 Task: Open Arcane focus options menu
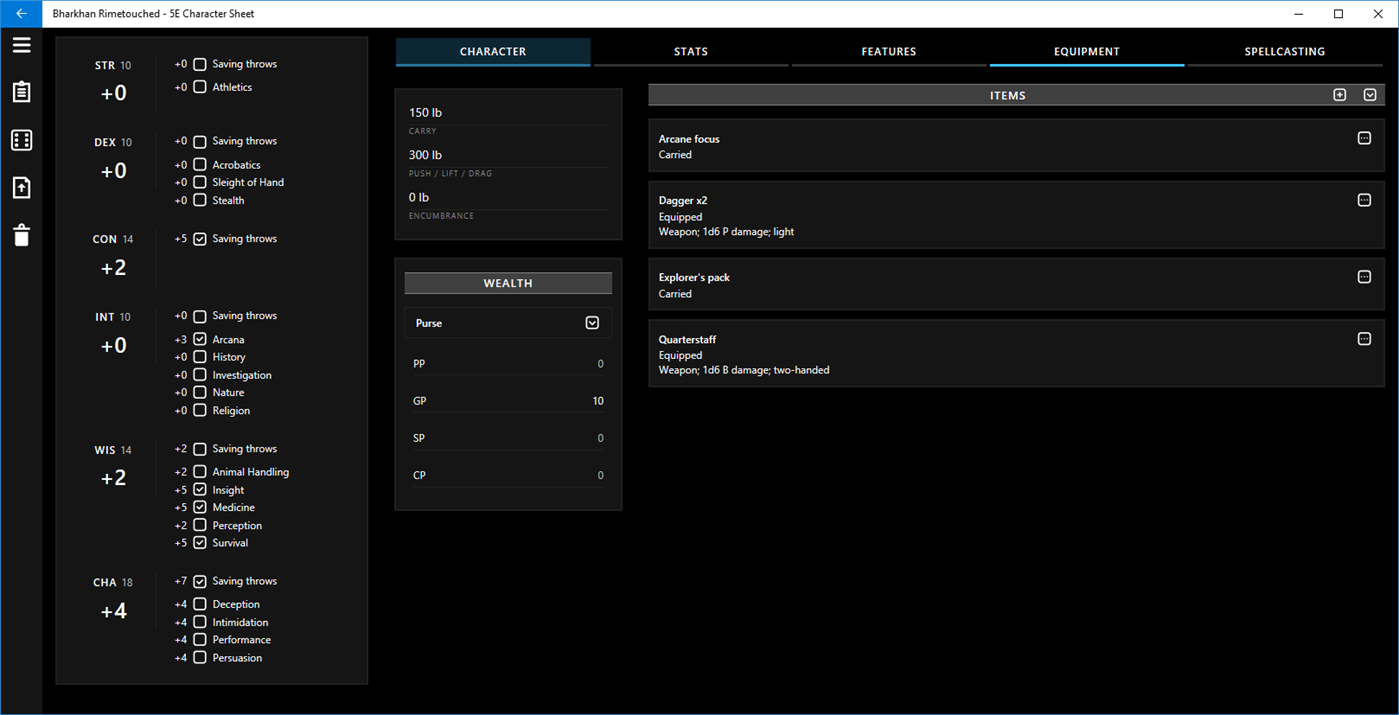(1364, 138)
